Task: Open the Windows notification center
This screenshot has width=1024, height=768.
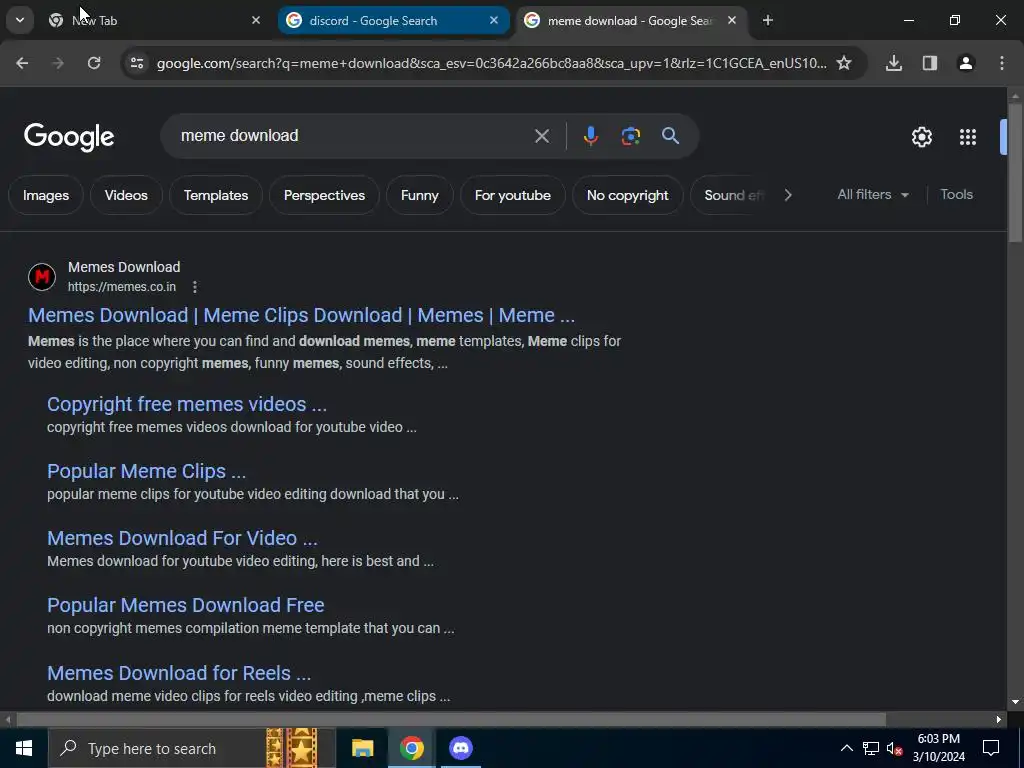Action: coord(991,748)
